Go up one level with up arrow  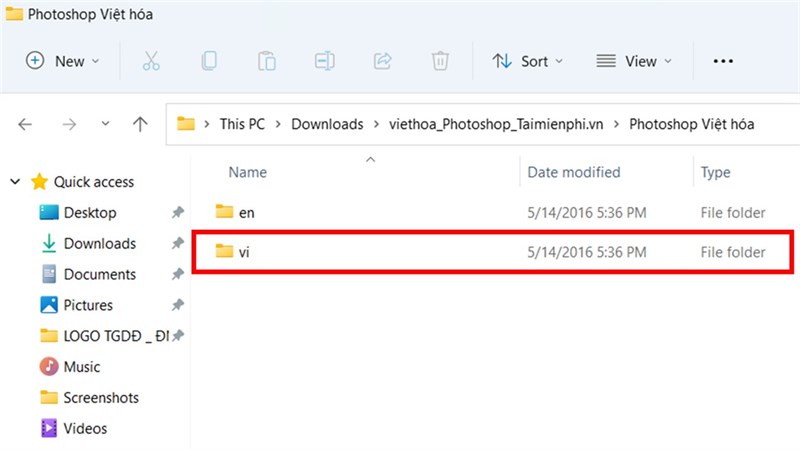point(140,123)
